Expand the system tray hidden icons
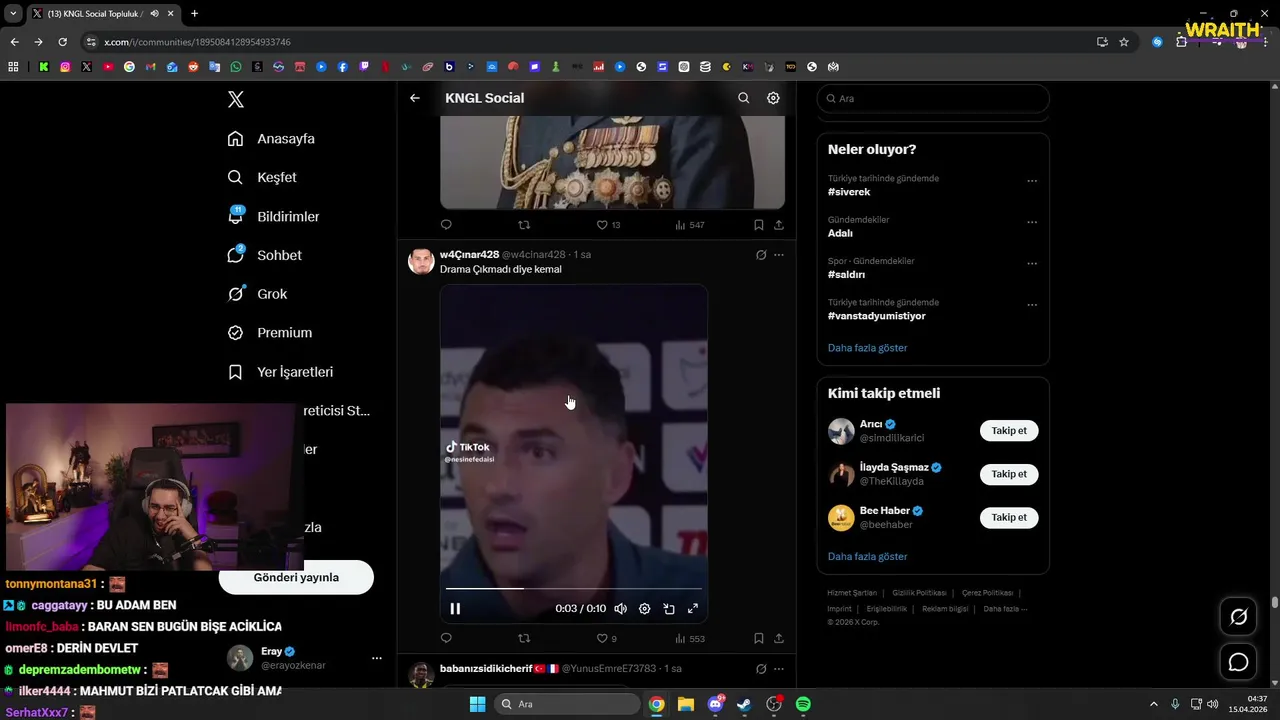 [x=1153, y=704]
